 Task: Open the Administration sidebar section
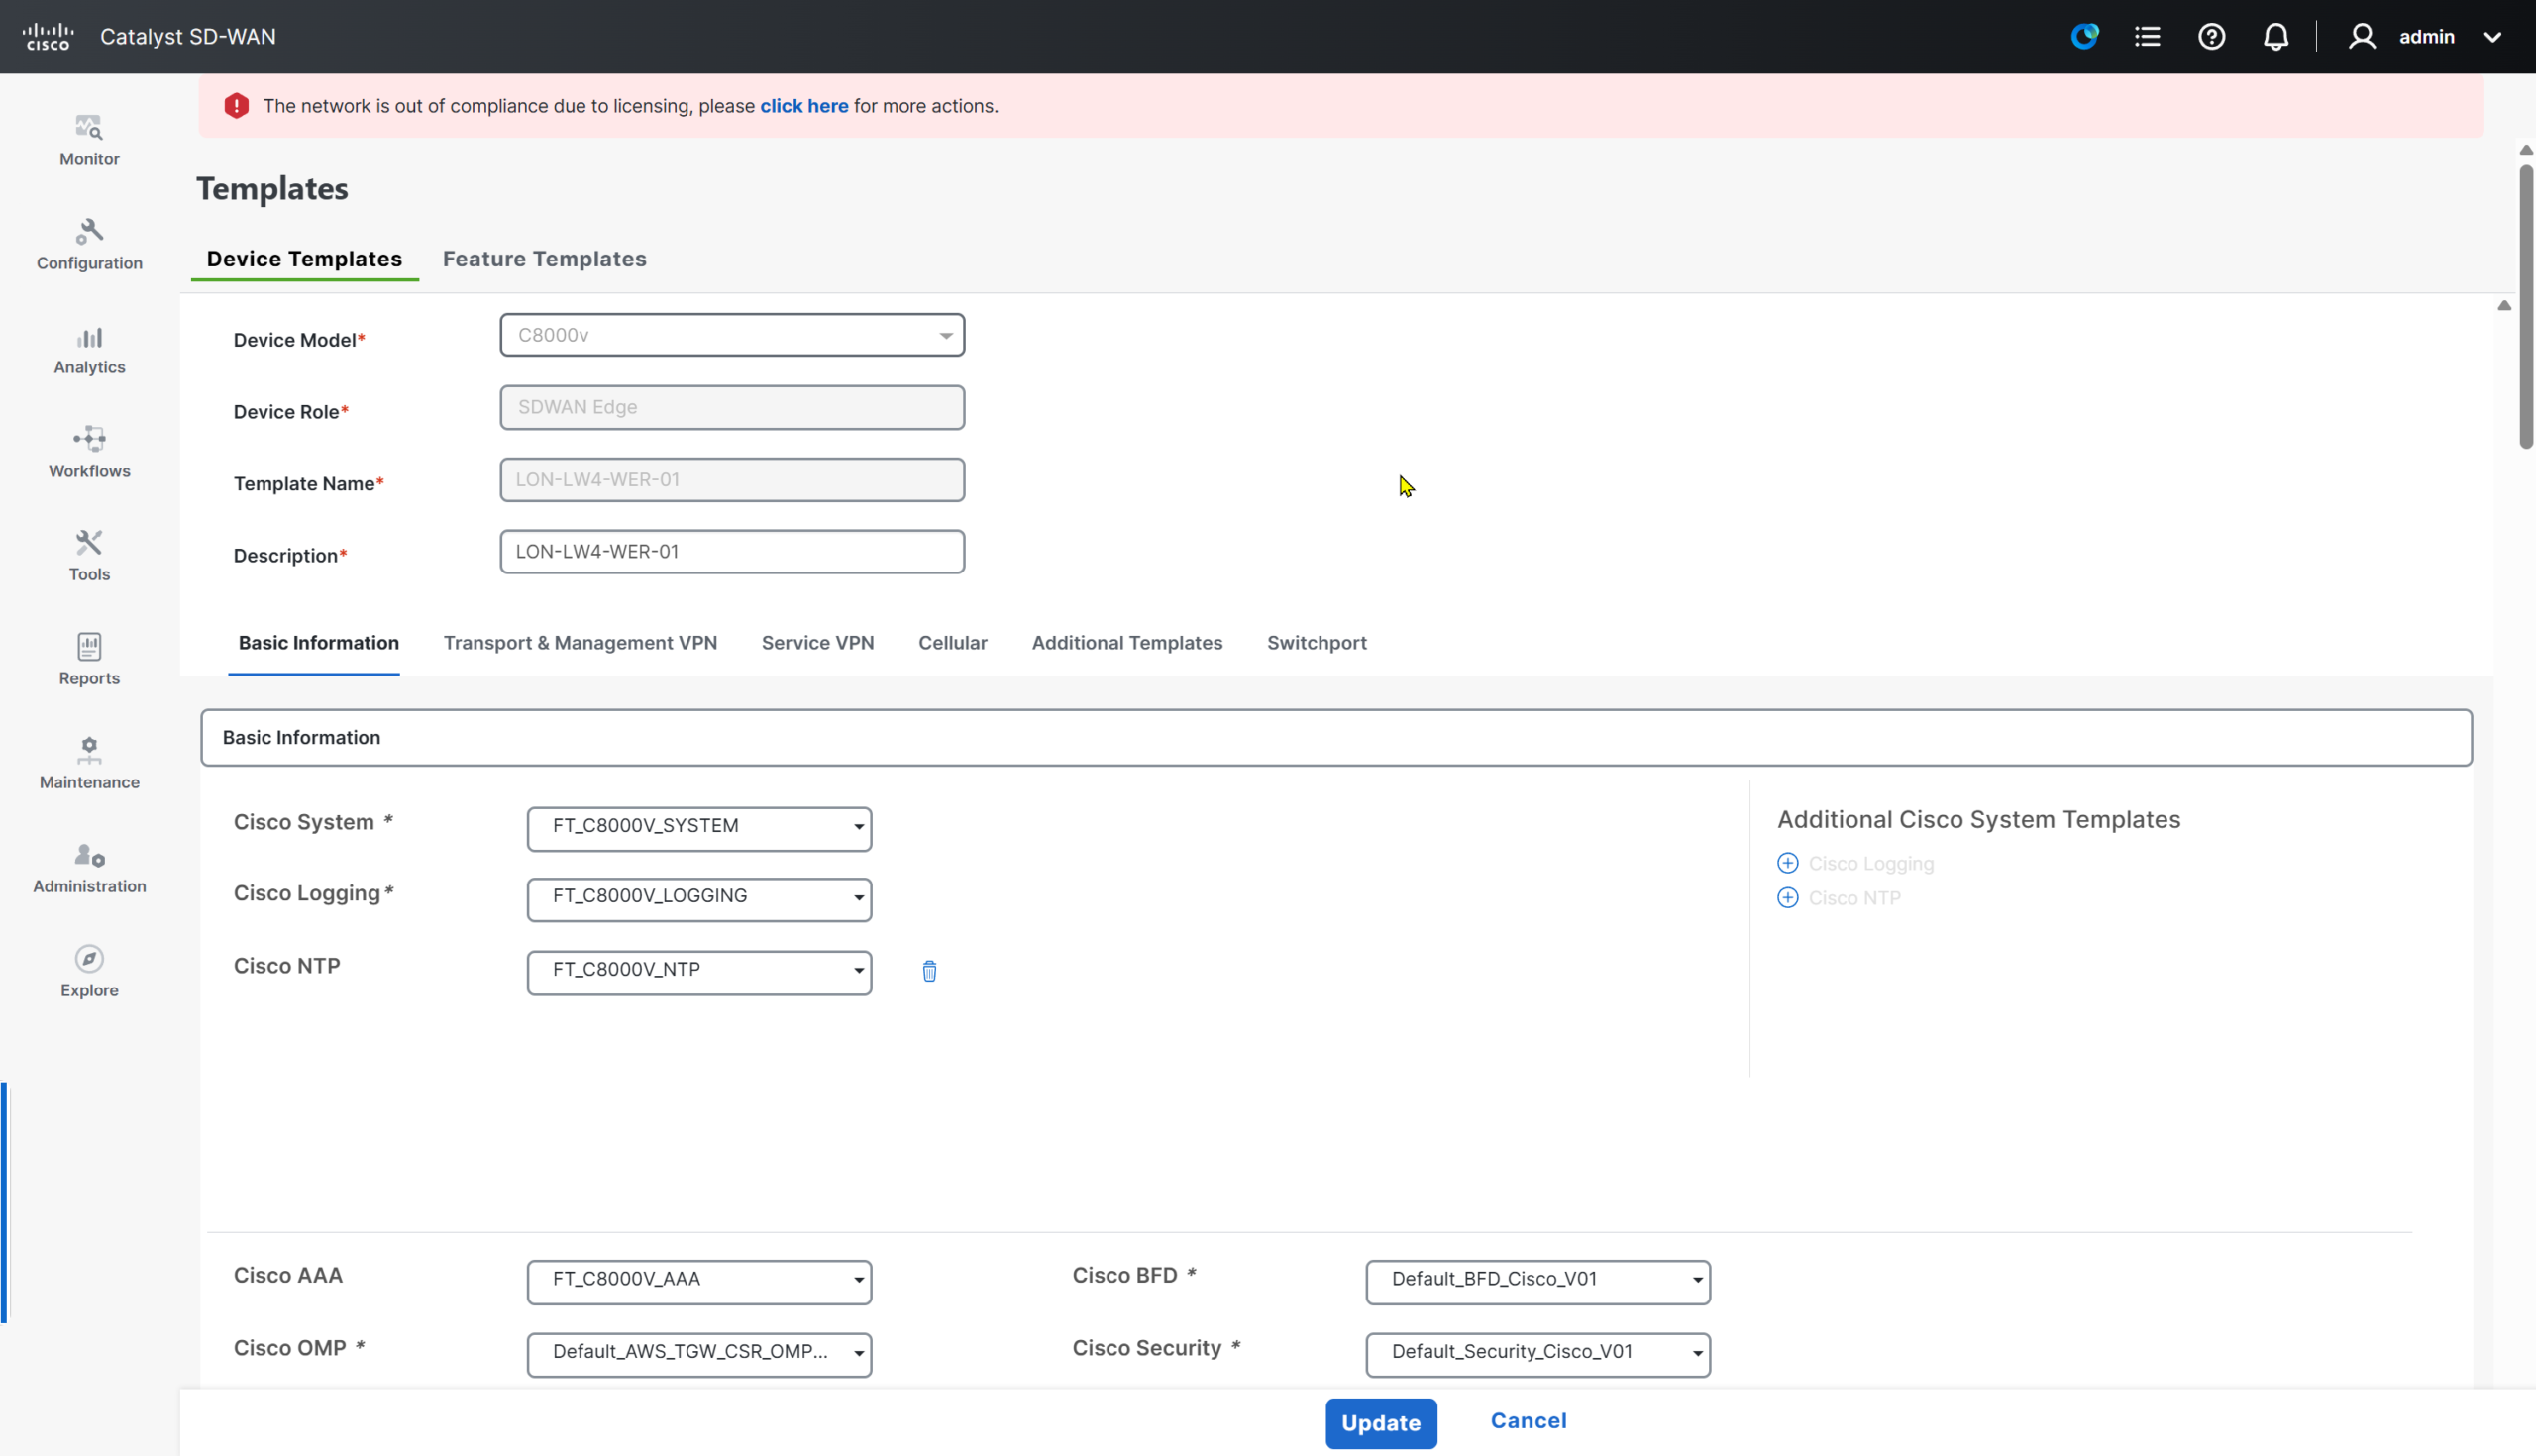pos(89,868)
